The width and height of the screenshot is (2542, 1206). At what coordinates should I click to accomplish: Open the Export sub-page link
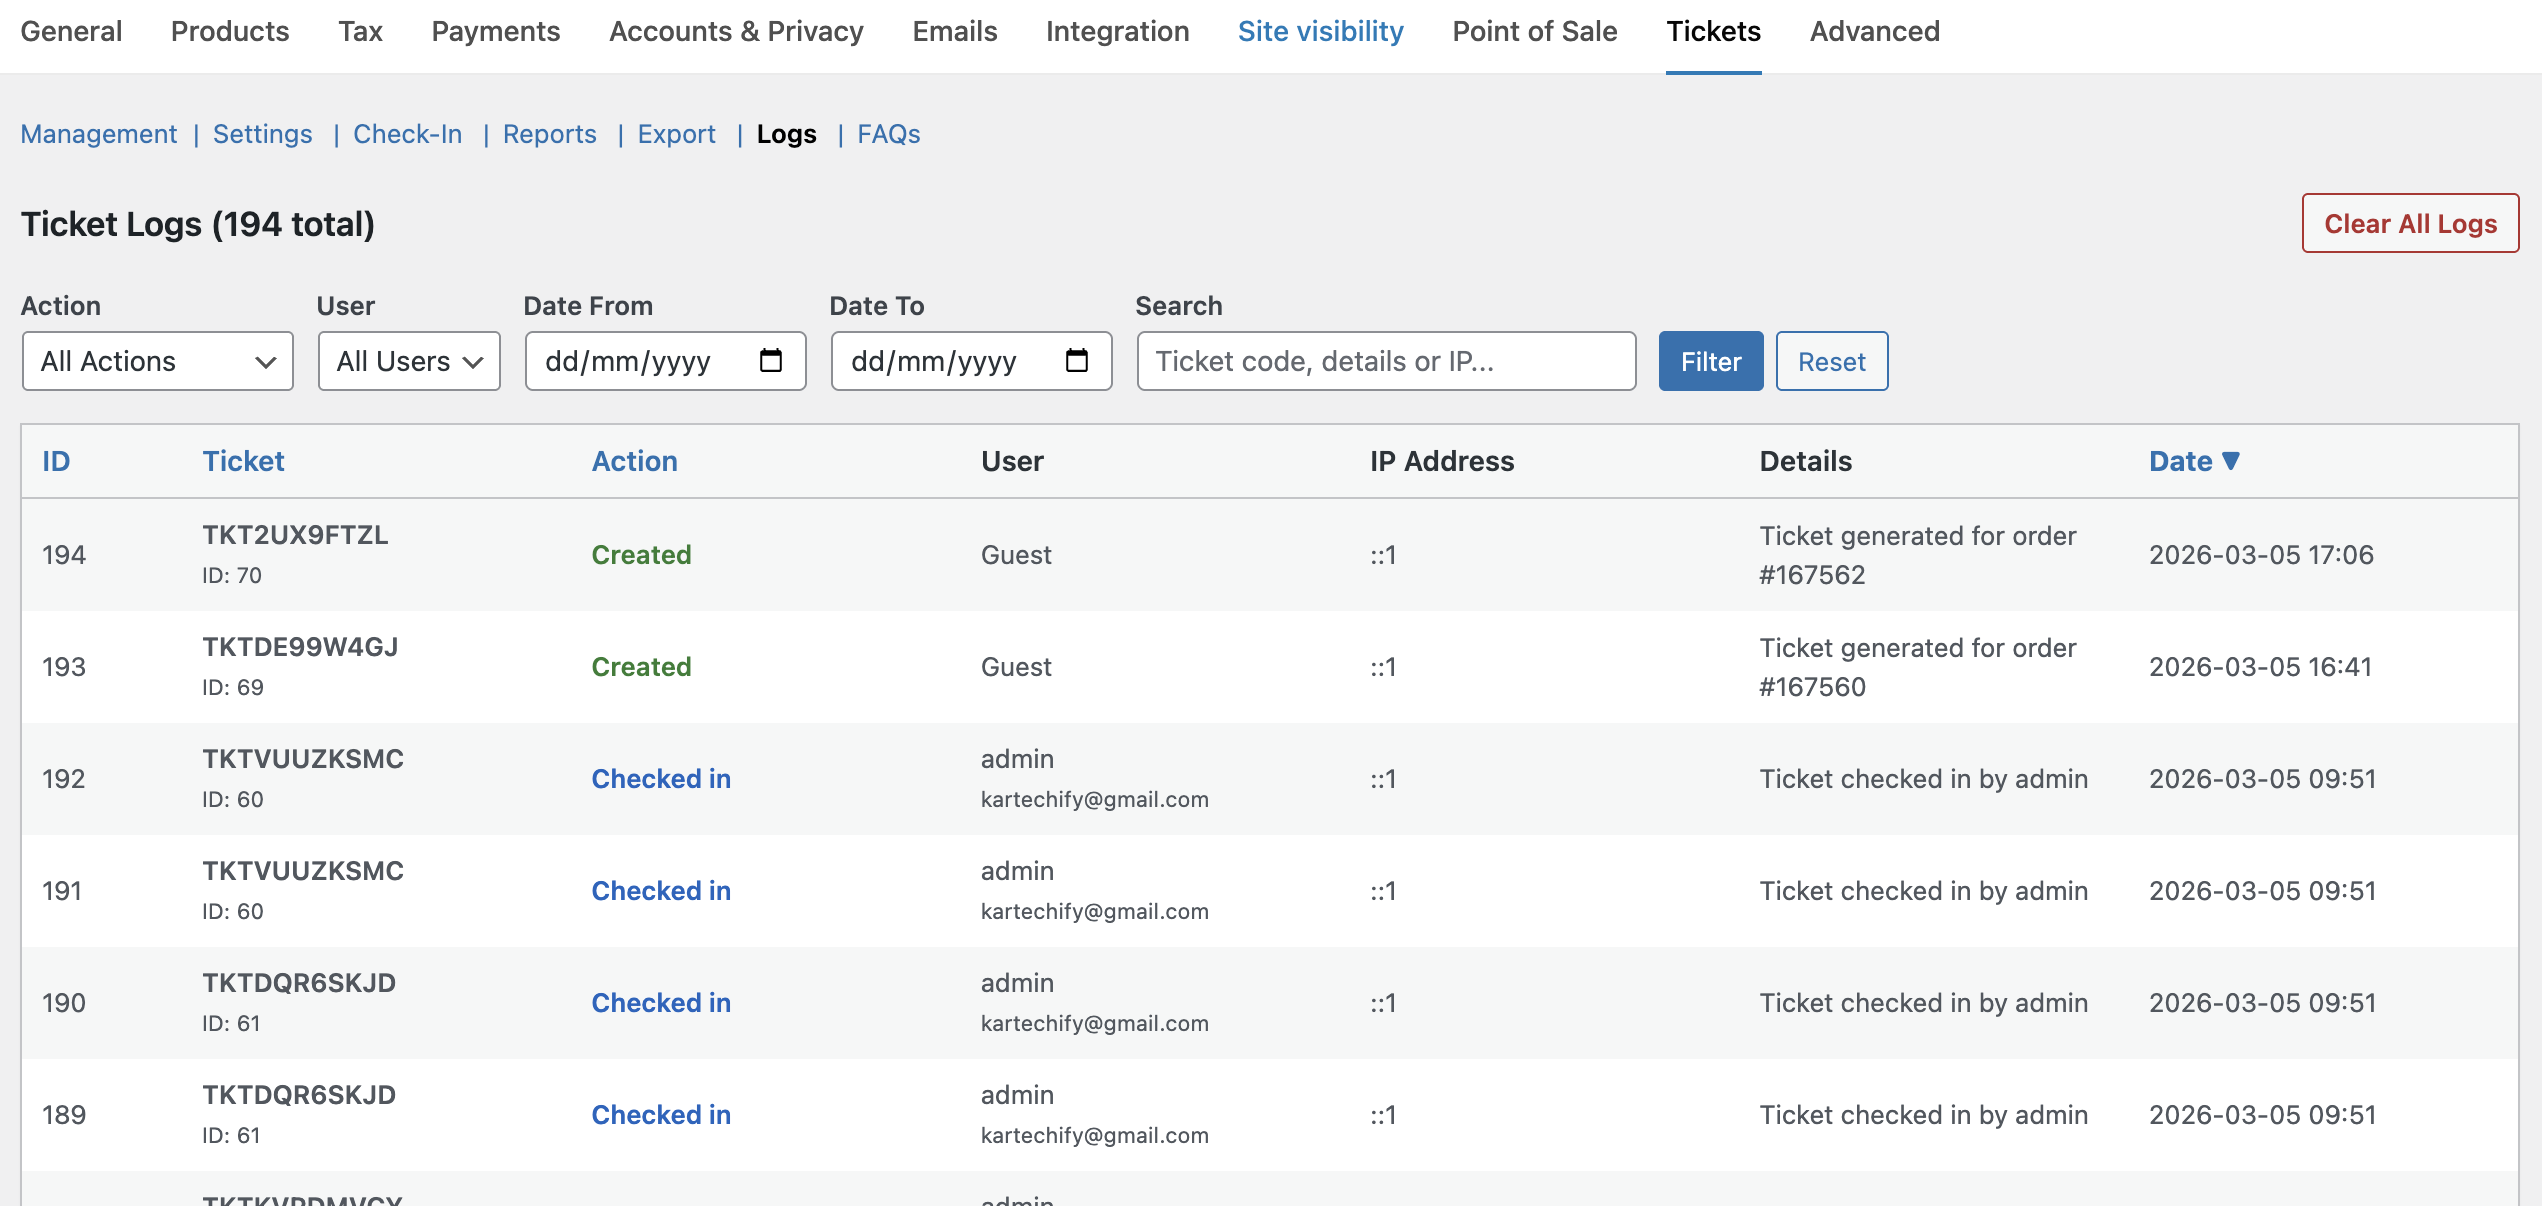[x=677, y=134]
